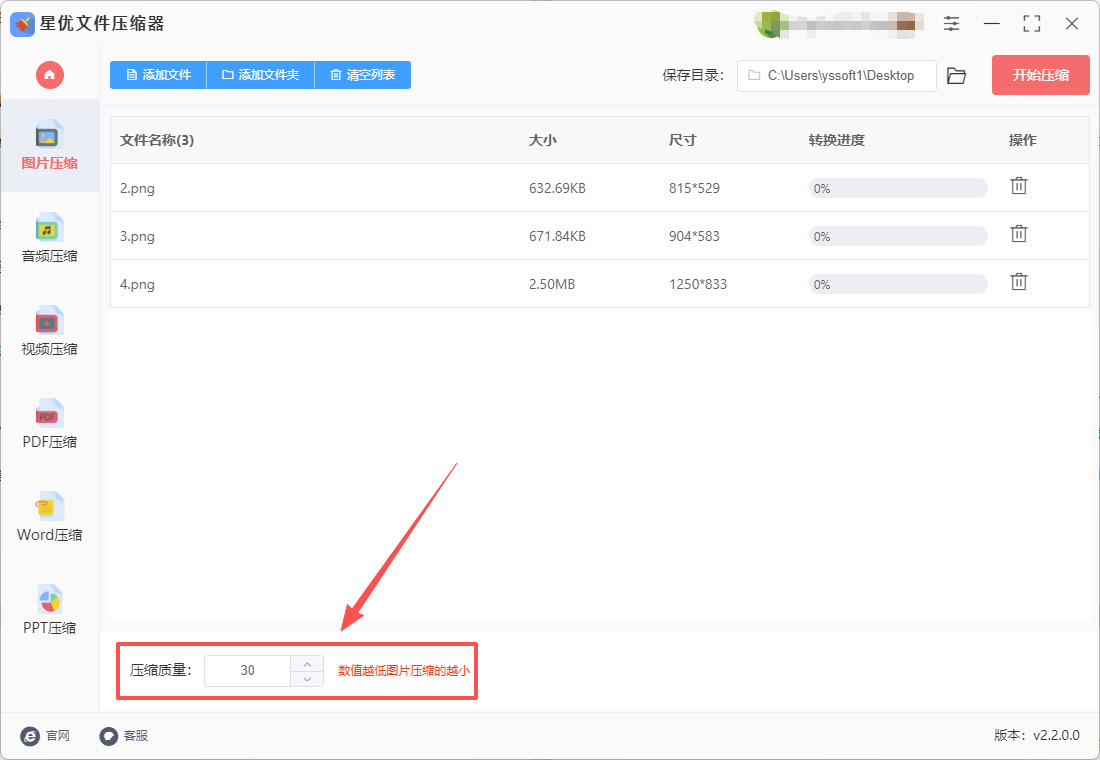Click dimension value 815*529
The width and height of the screenshot is (1100, 760).
pyautogui.click(x=695, y=188)
